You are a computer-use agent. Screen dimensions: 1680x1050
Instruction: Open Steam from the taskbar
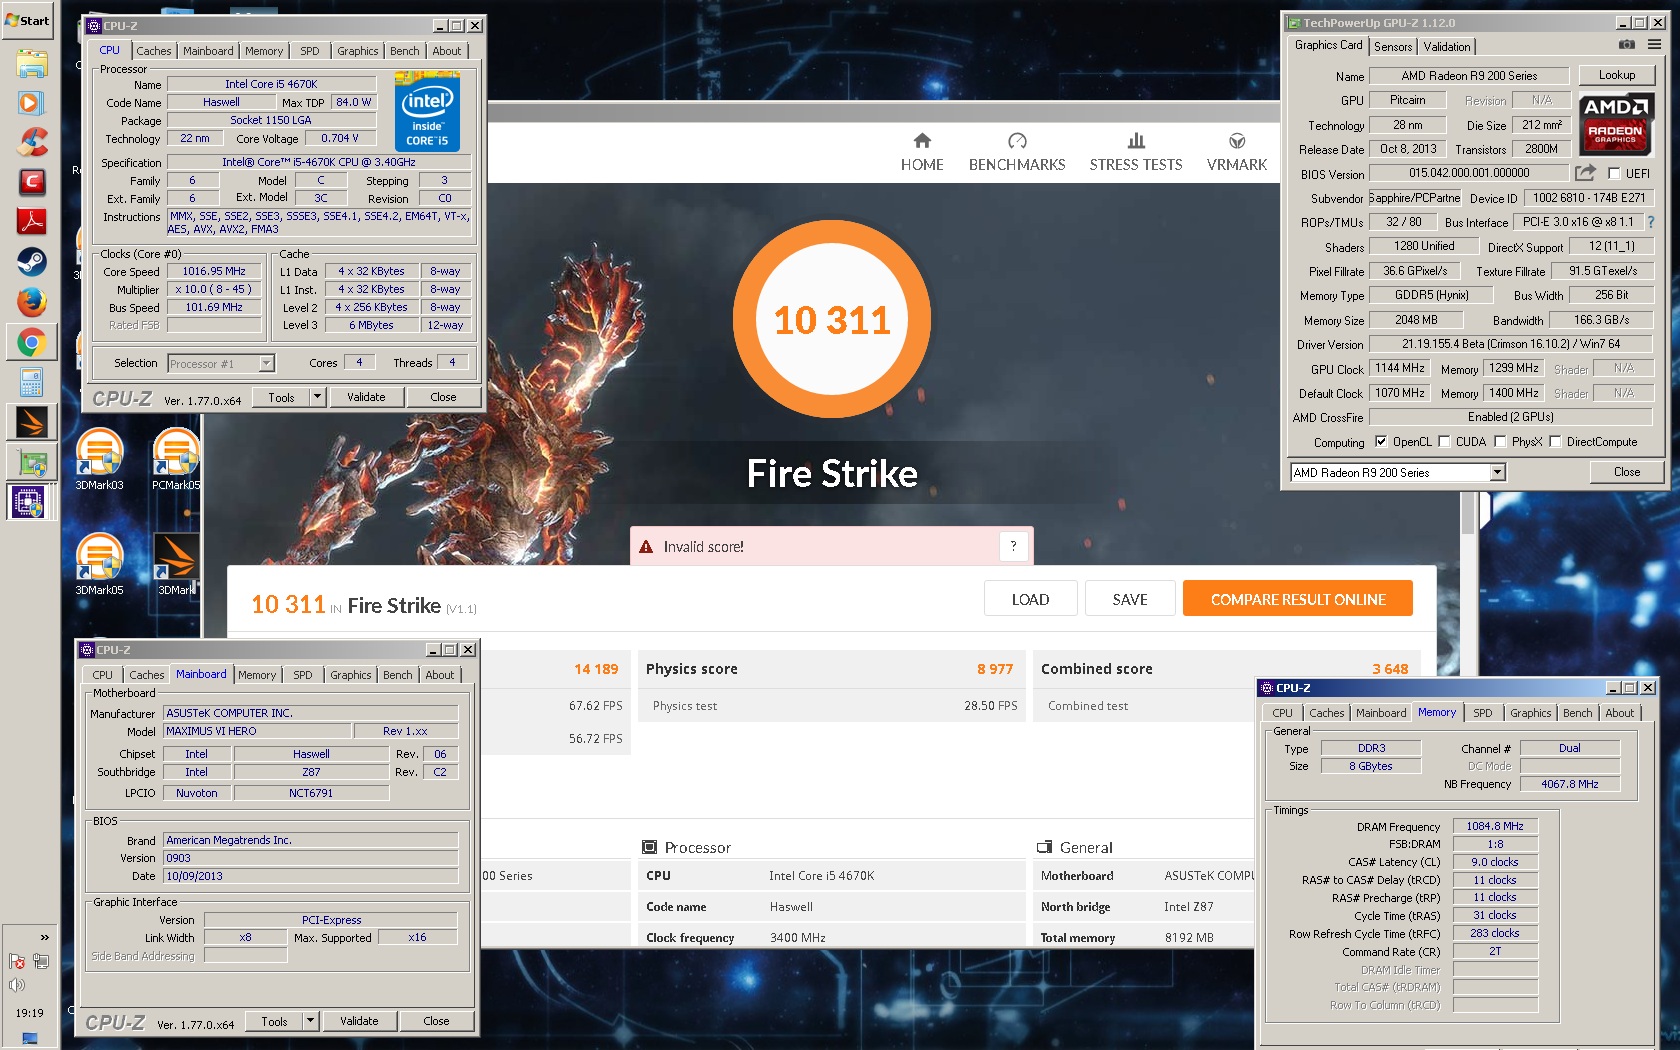click(31, 262)
